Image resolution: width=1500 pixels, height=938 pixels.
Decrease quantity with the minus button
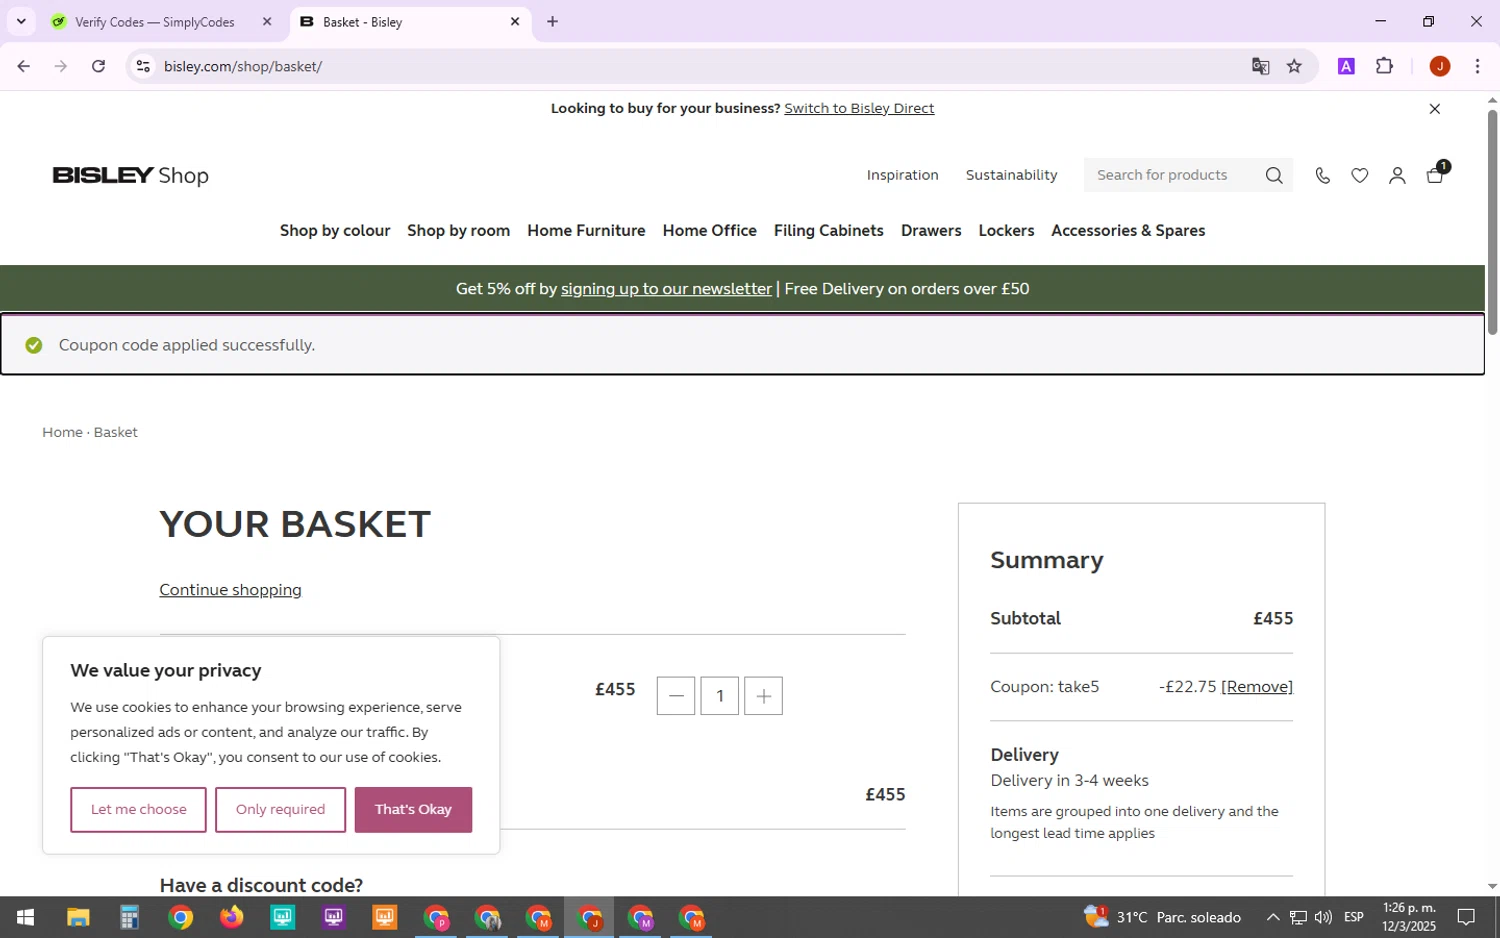click(x=676, y=696)
